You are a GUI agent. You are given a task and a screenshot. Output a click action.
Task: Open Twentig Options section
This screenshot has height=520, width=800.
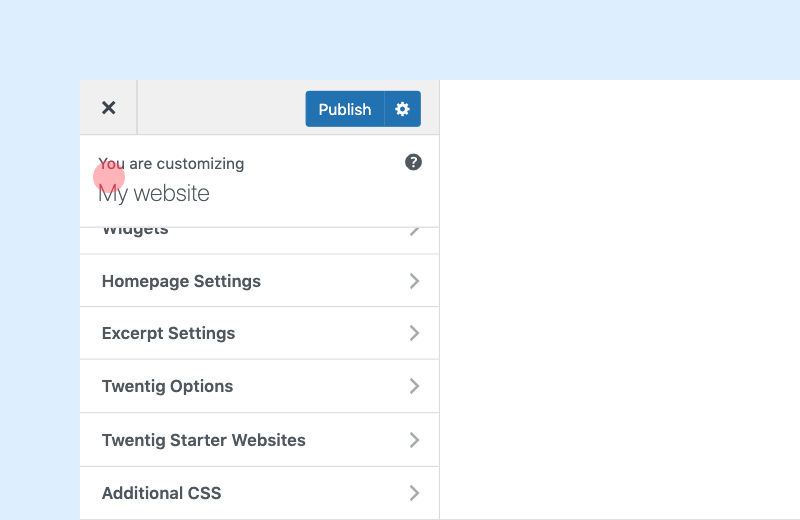pos(260,386)
